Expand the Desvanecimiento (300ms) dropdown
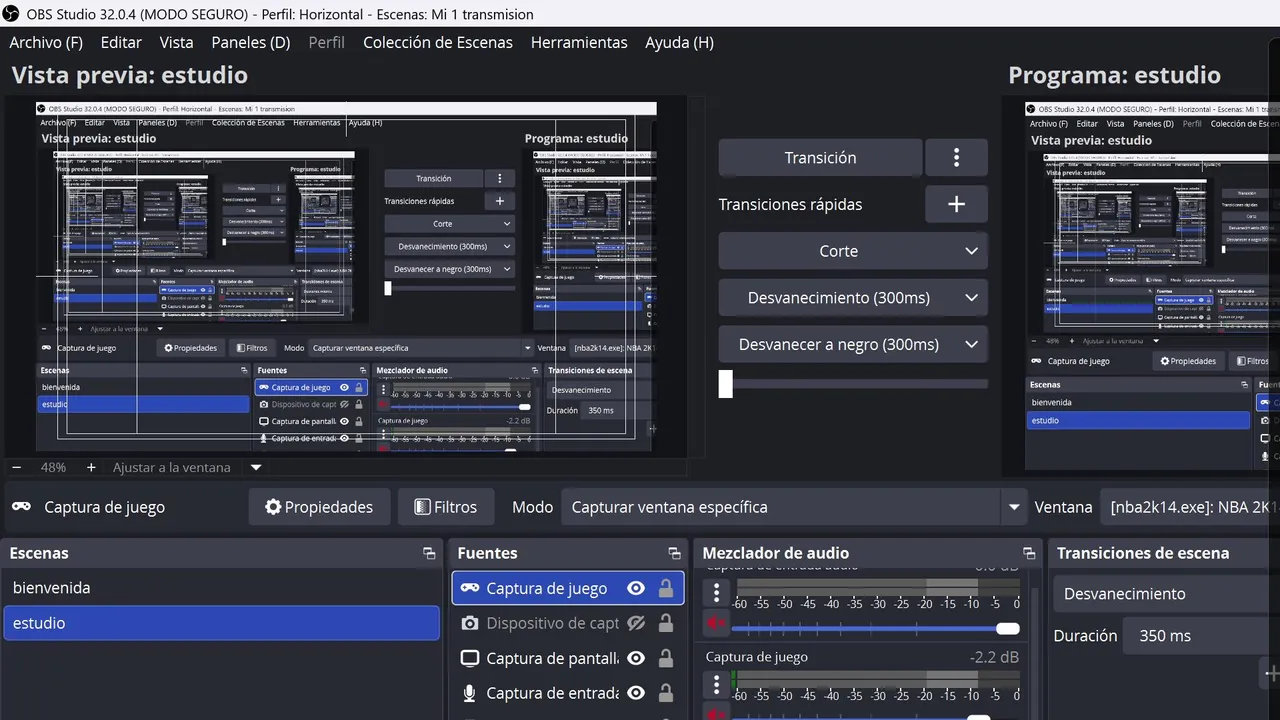This screenshot has height=720, width=1280. tap(853, 297)
